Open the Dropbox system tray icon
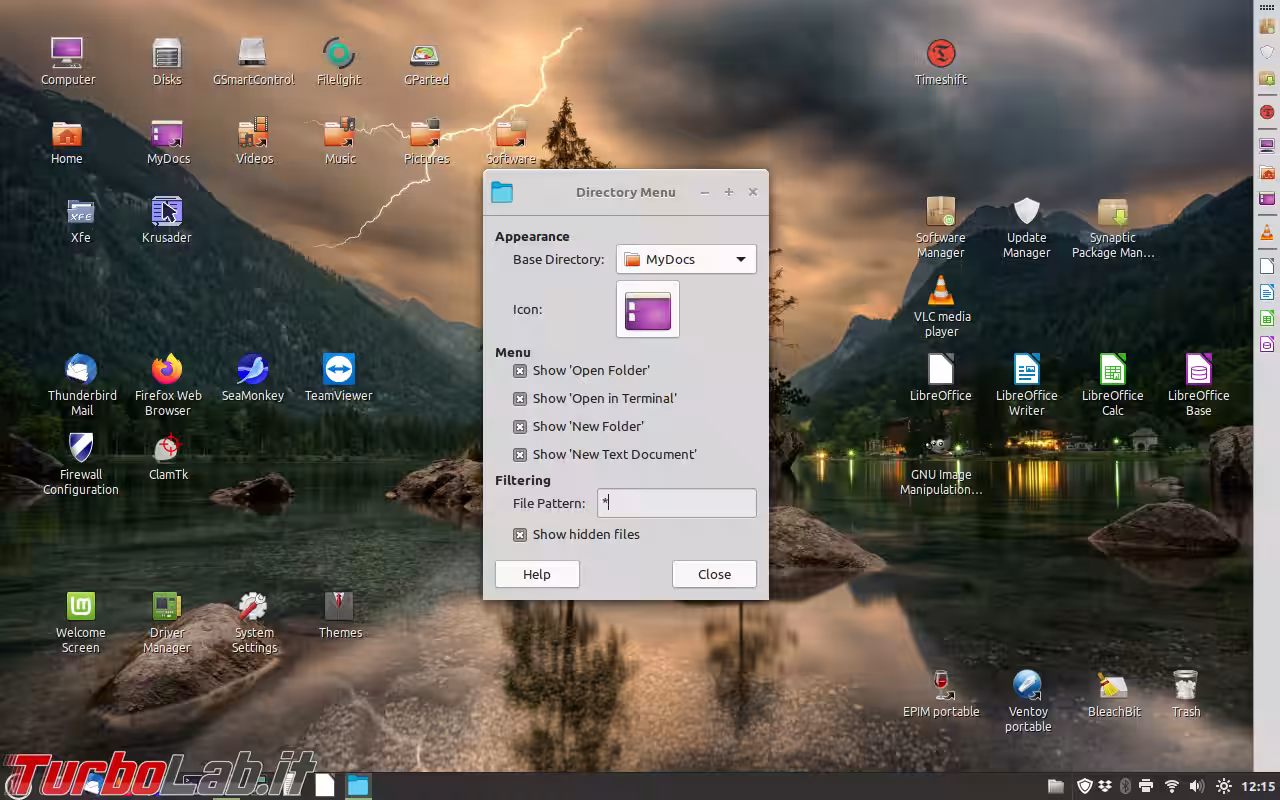1280x800 pixels. (1105, 786)
